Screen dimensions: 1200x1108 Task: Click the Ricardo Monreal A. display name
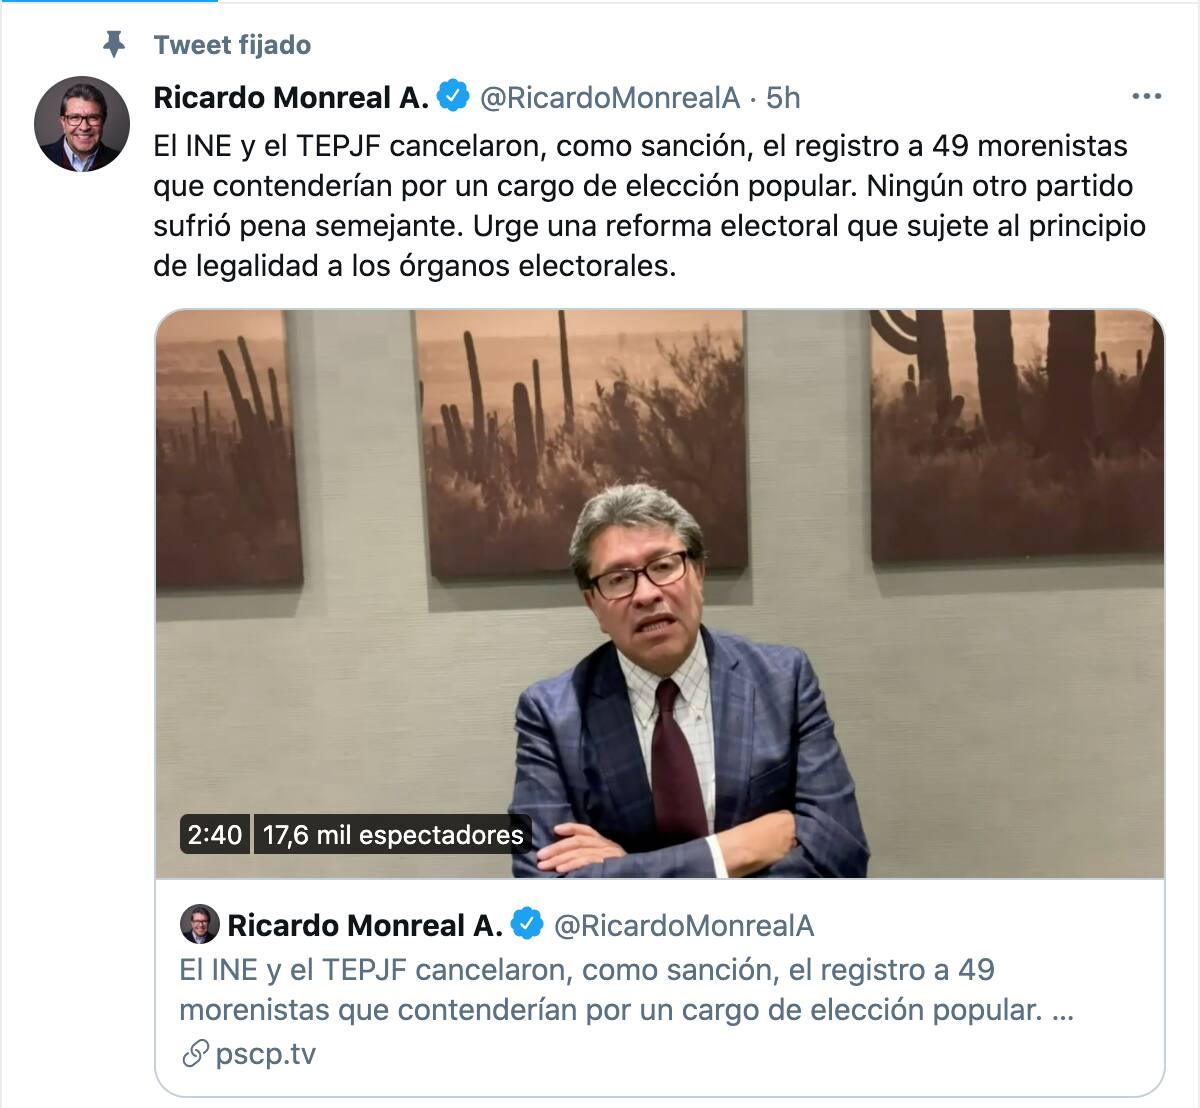[291, 97]
